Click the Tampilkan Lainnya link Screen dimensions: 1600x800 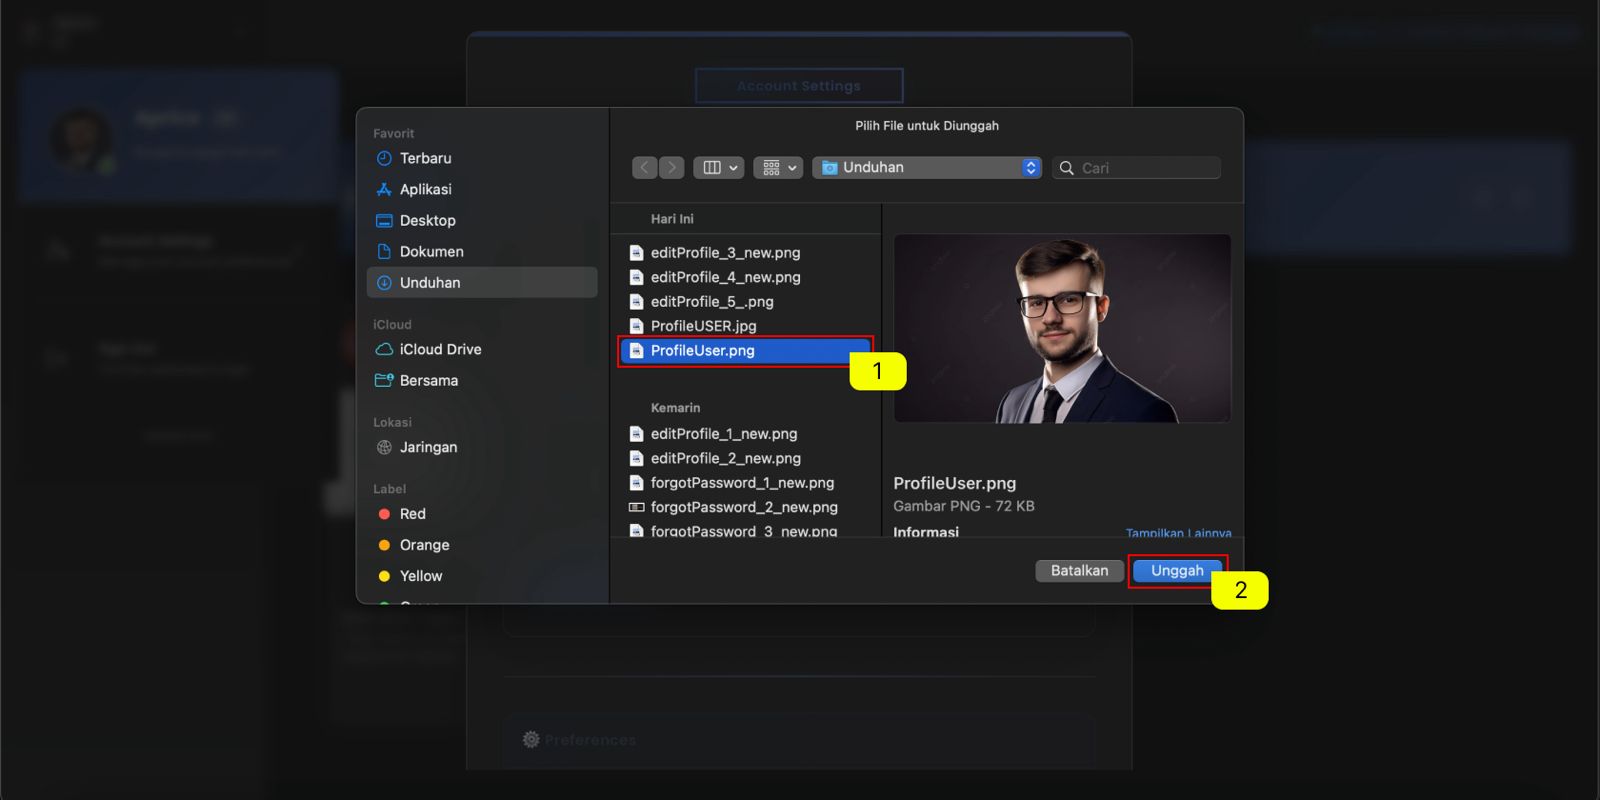tap(1179, 533)
